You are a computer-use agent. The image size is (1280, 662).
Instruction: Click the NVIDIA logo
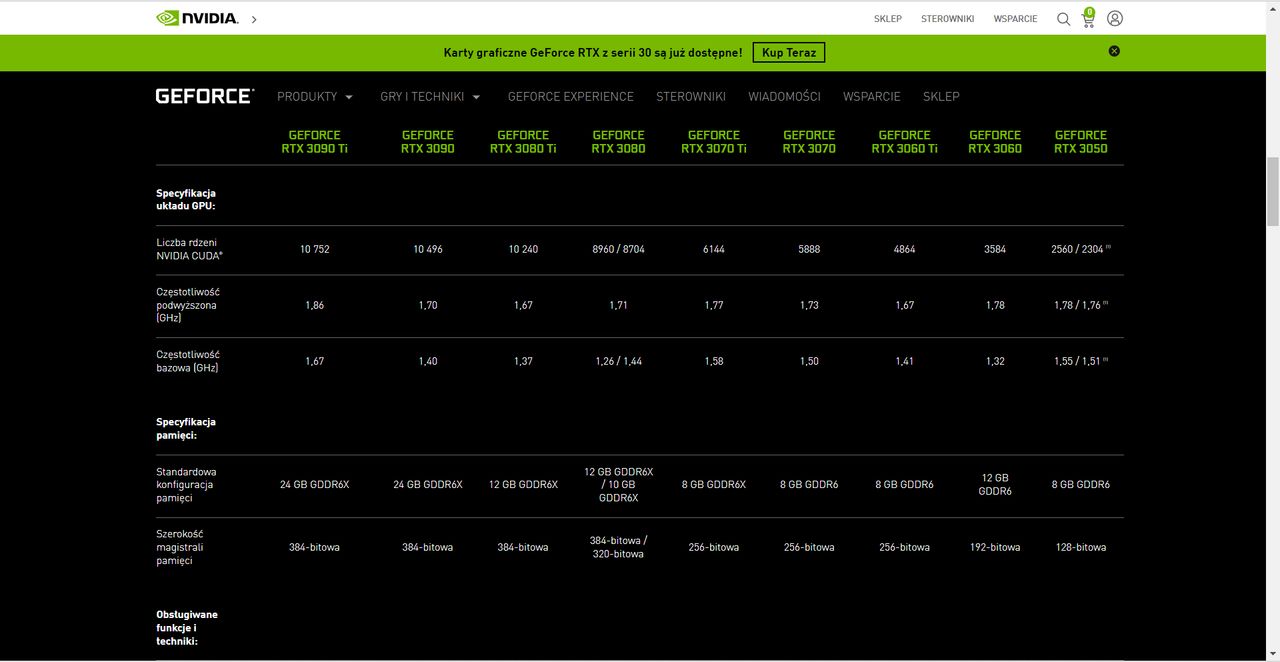pyautogui.click(x=197, y=18)
